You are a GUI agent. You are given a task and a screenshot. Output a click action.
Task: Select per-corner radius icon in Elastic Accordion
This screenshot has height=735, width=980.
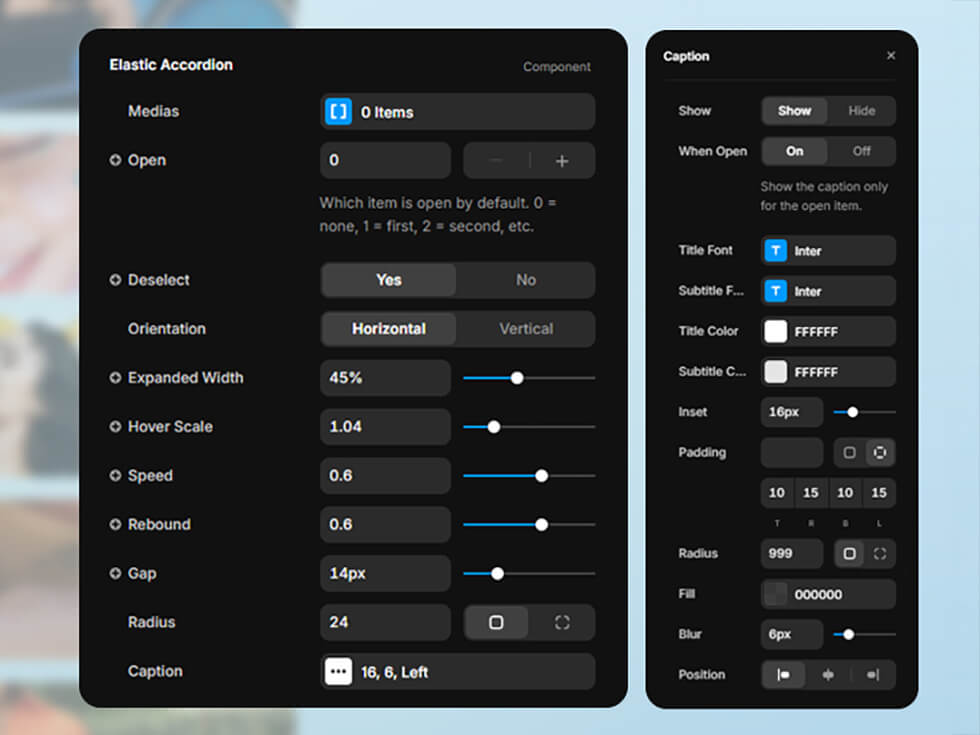[x=562, y=622]
